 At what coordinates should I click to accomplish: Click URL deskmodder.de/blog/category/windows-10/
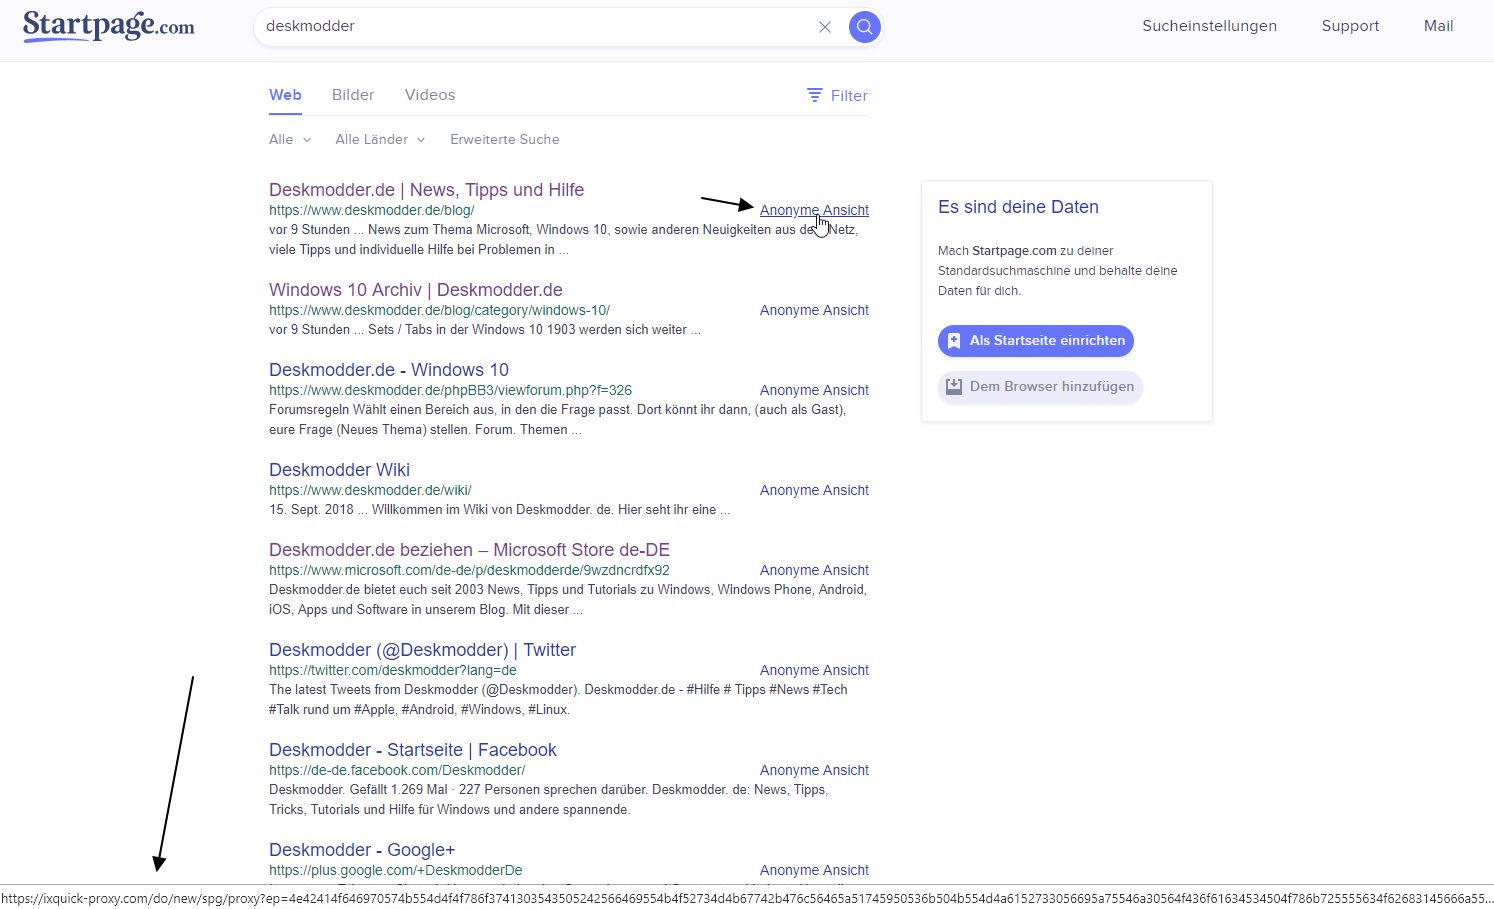[439, 310]
